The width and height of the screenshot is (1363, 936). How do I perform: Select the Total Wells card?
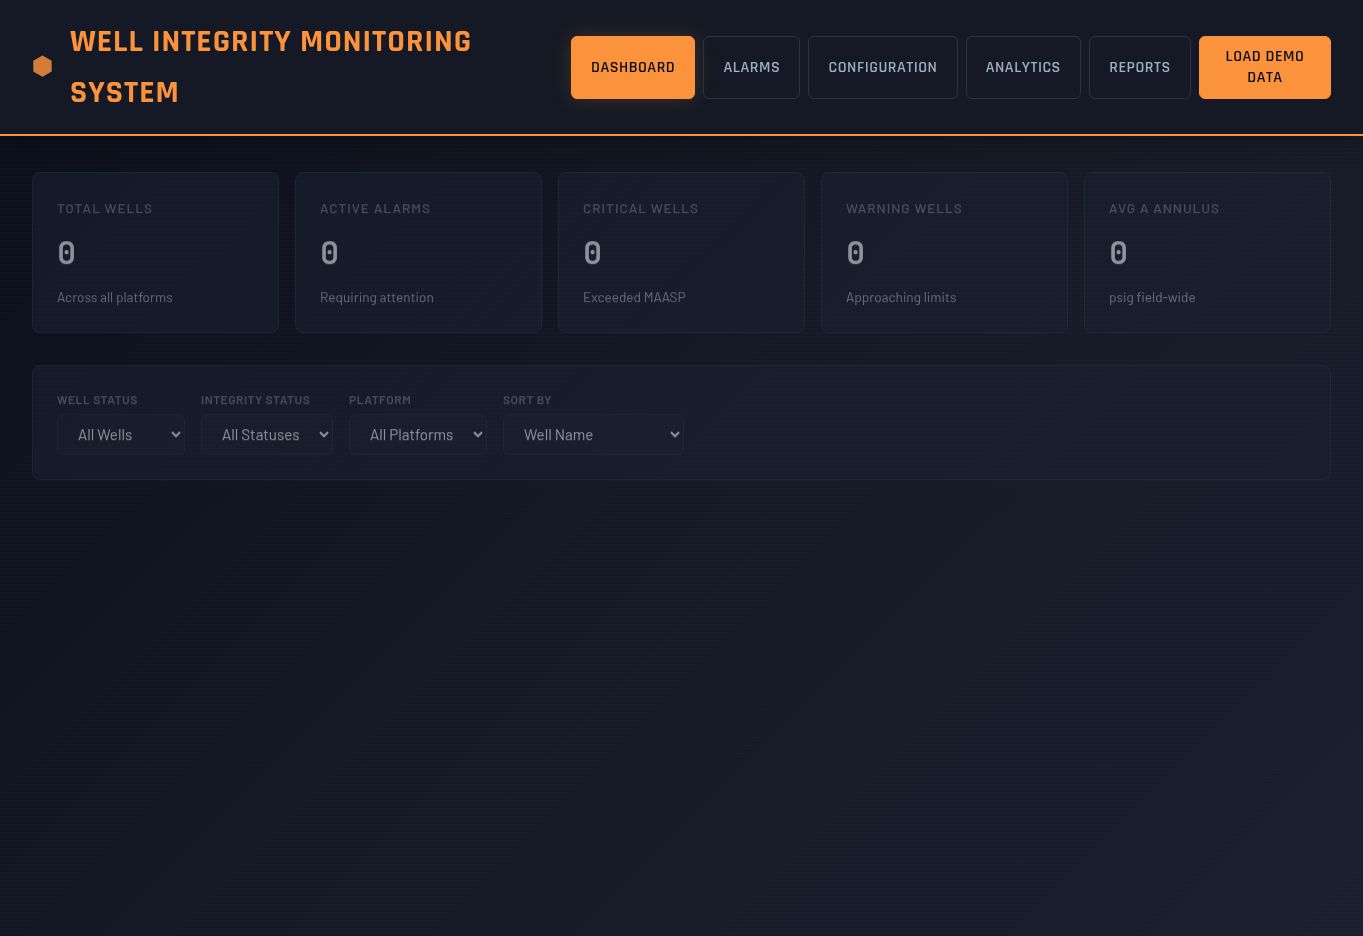pos(155,252)
